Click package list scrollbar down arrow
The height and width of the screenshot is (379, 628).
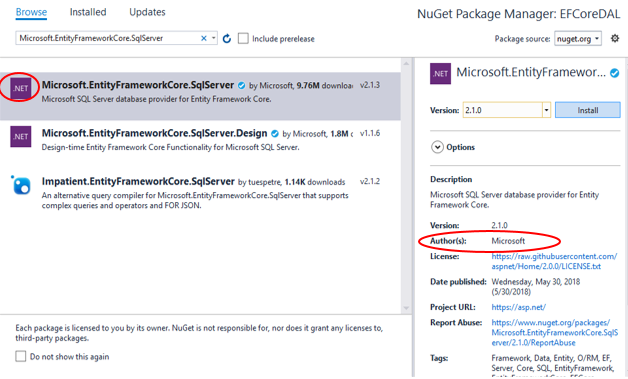click(406, 308)
